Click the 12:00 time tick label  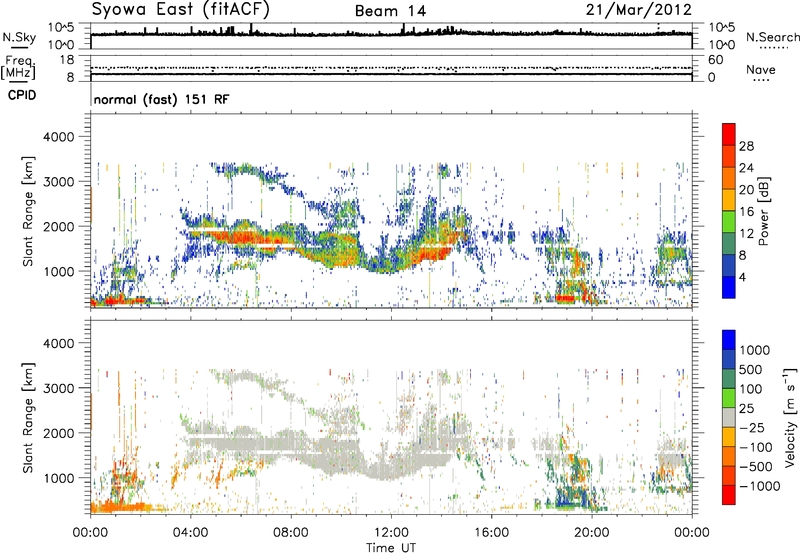pos(391,533)
